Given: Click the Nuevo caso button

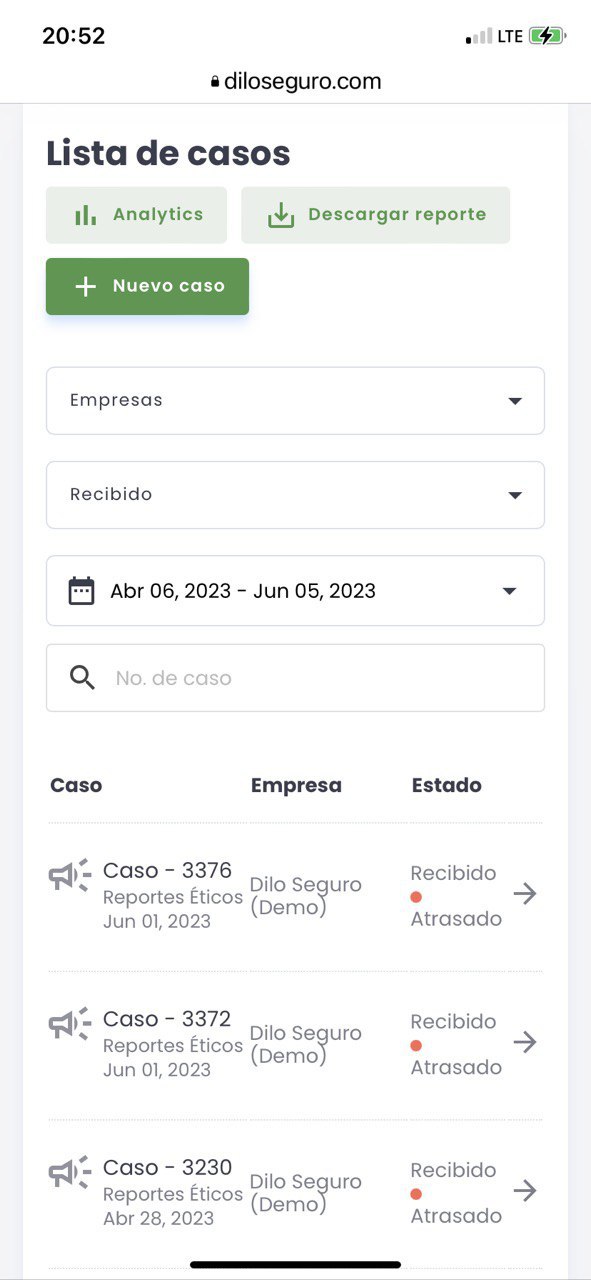Looking at the screenshot, I should (x=147, y=286).
